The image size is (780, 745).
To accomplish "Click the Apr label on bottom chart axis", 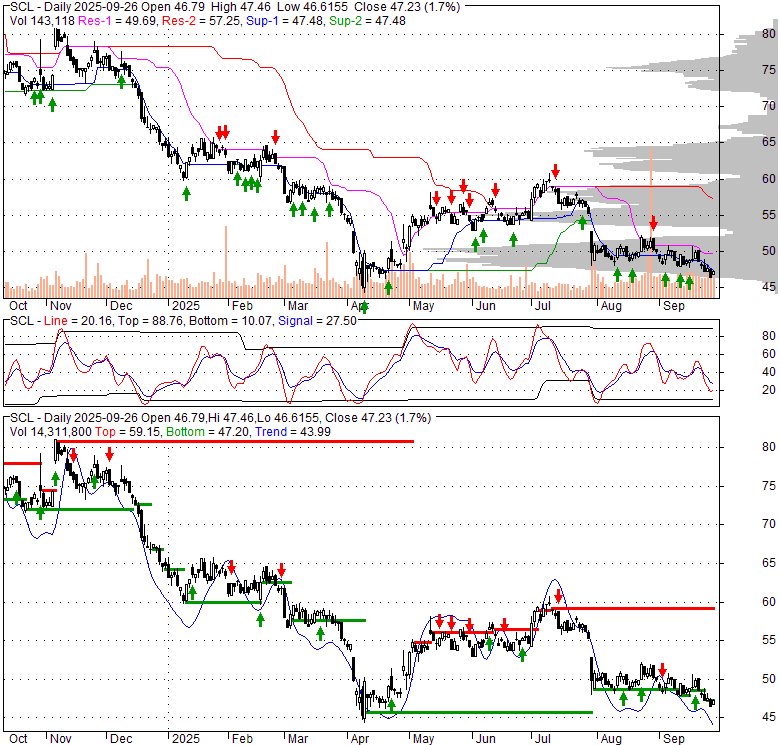I will (360, 739).
